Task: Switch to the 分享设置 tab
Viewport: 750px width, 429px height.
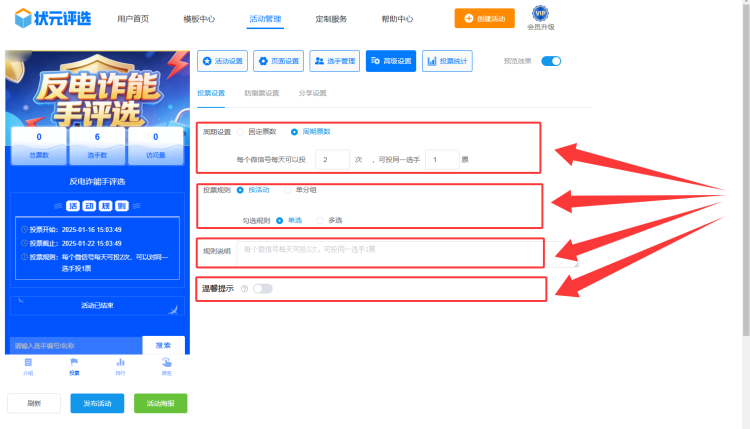Action: coord(312,93)
